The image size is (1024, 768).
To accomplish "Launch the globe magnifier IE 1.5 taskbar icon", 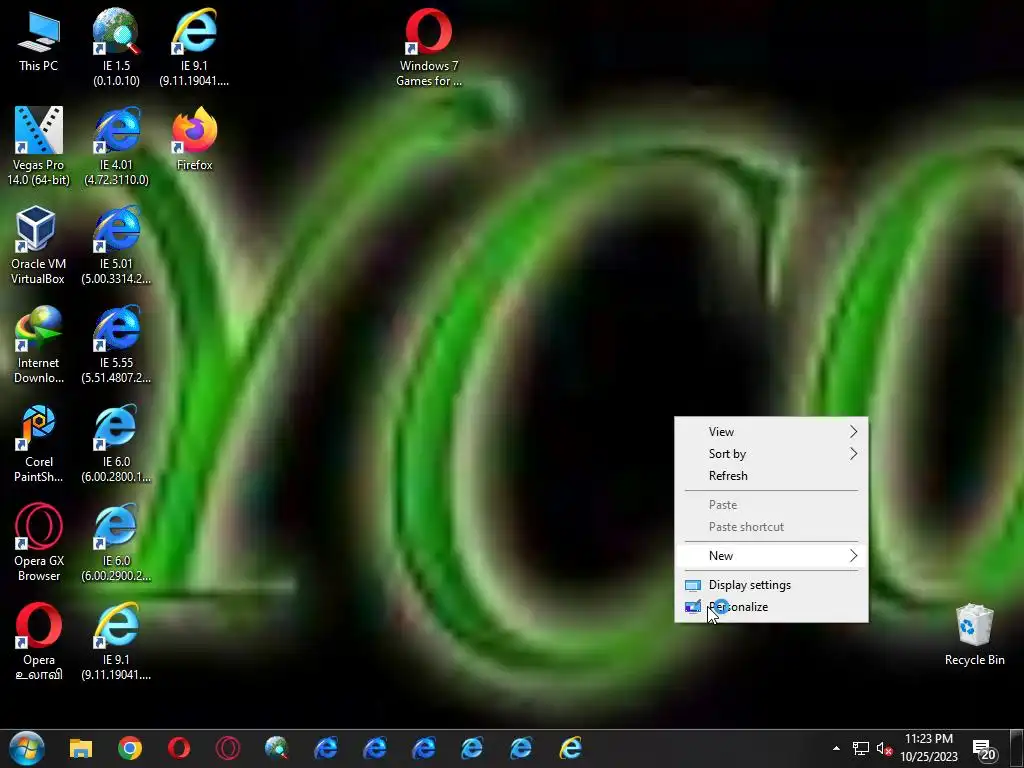I will 277,748.
